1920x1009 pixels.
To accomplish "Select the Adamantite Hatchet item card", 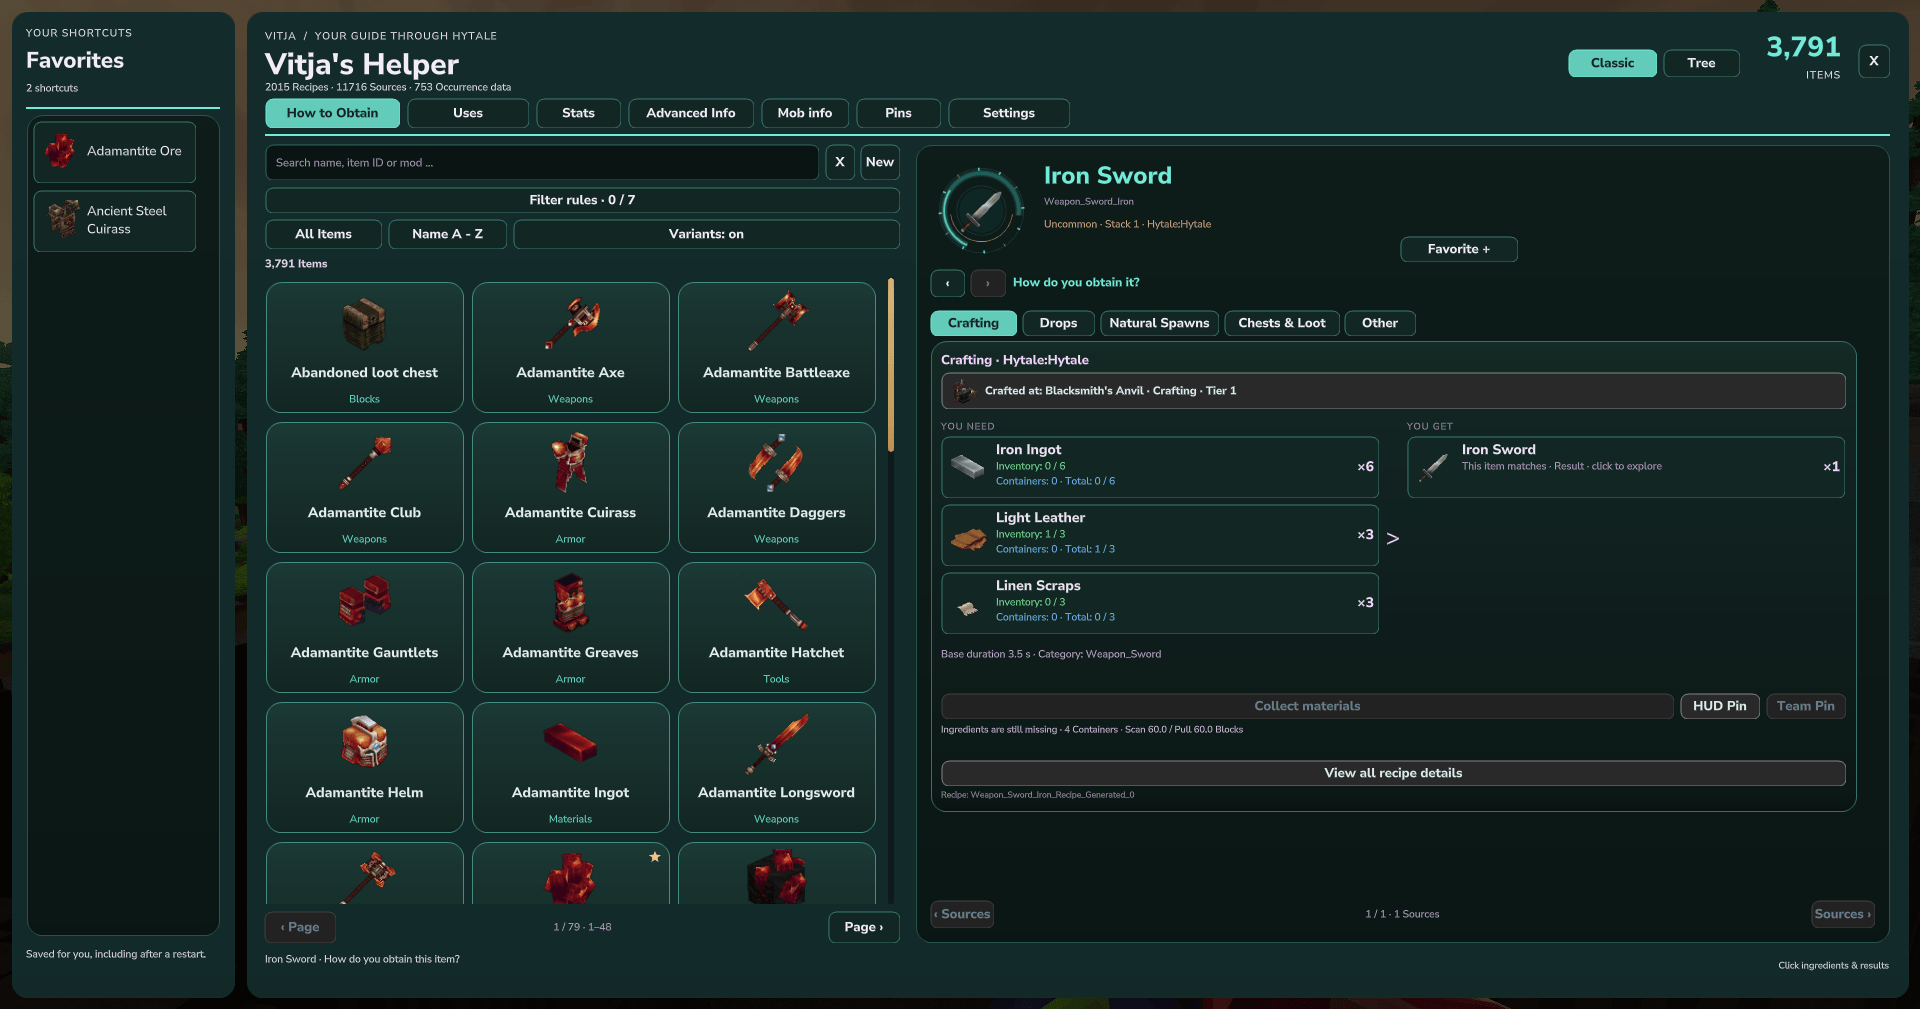I will tap(776, 627).
